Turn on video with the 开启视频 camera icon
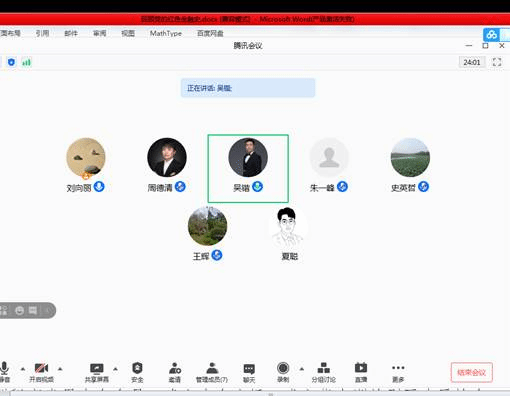Viewport: 510px width, 396px height. 42,368
